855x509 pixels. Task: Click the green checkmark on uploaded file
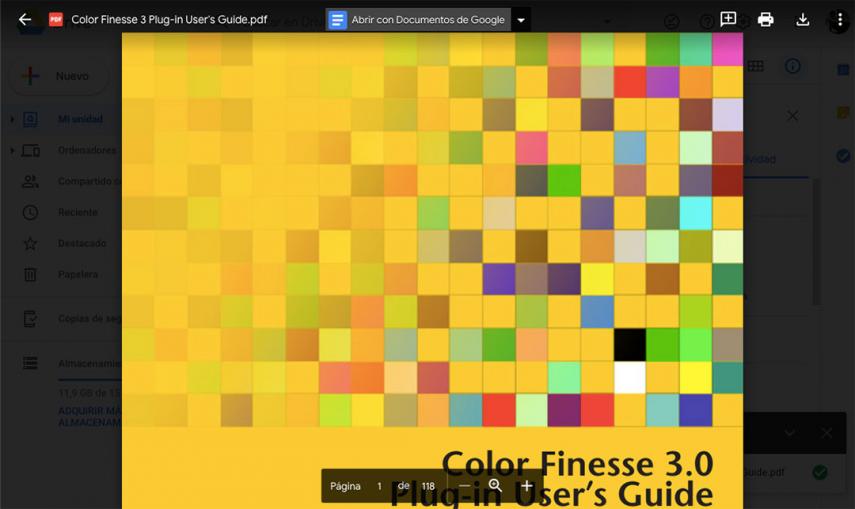pyautogui.click(x=820, y=472)
